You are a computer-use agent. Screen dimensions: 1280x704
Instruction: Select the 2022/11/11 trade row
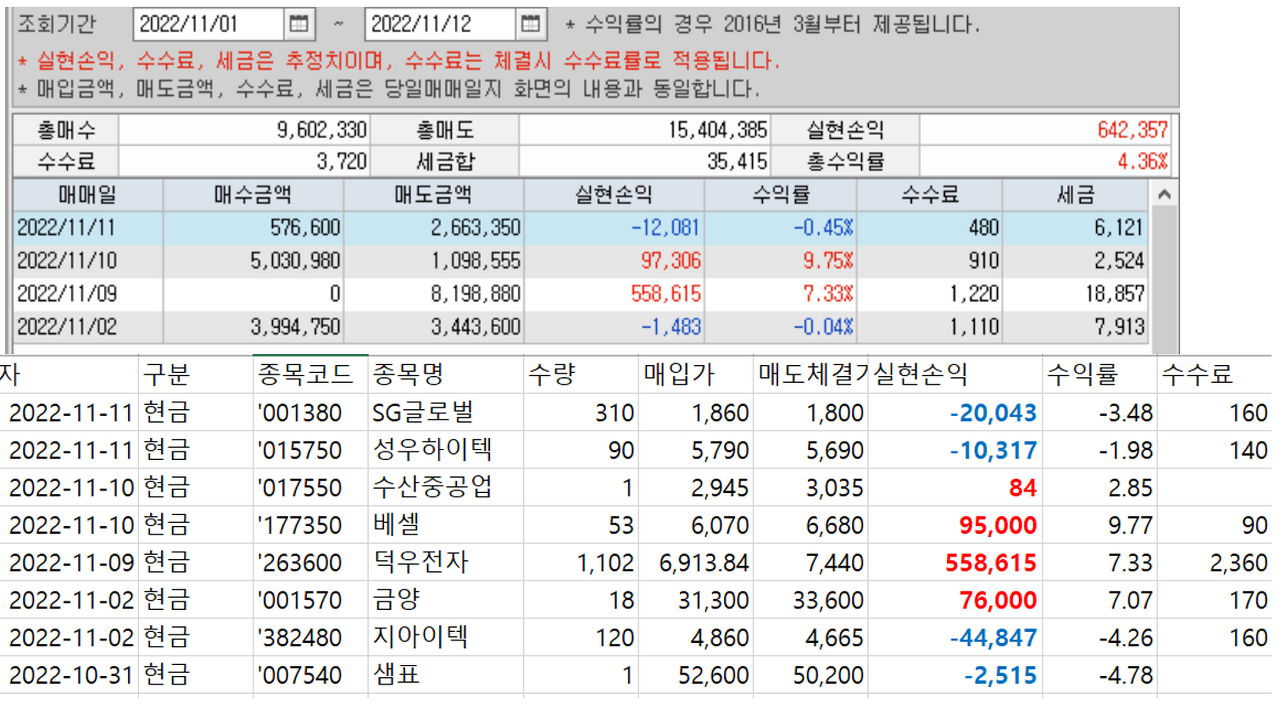point(582,227)
